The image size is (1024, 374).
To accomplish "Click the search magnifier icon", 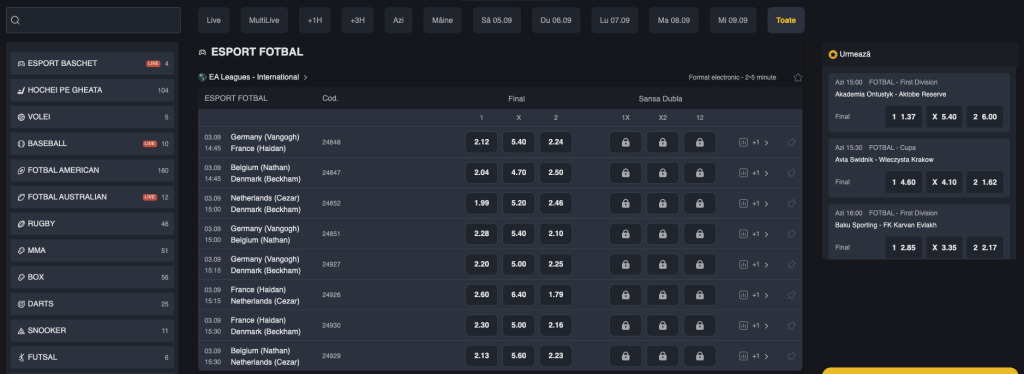I will (x=16, y=20).
